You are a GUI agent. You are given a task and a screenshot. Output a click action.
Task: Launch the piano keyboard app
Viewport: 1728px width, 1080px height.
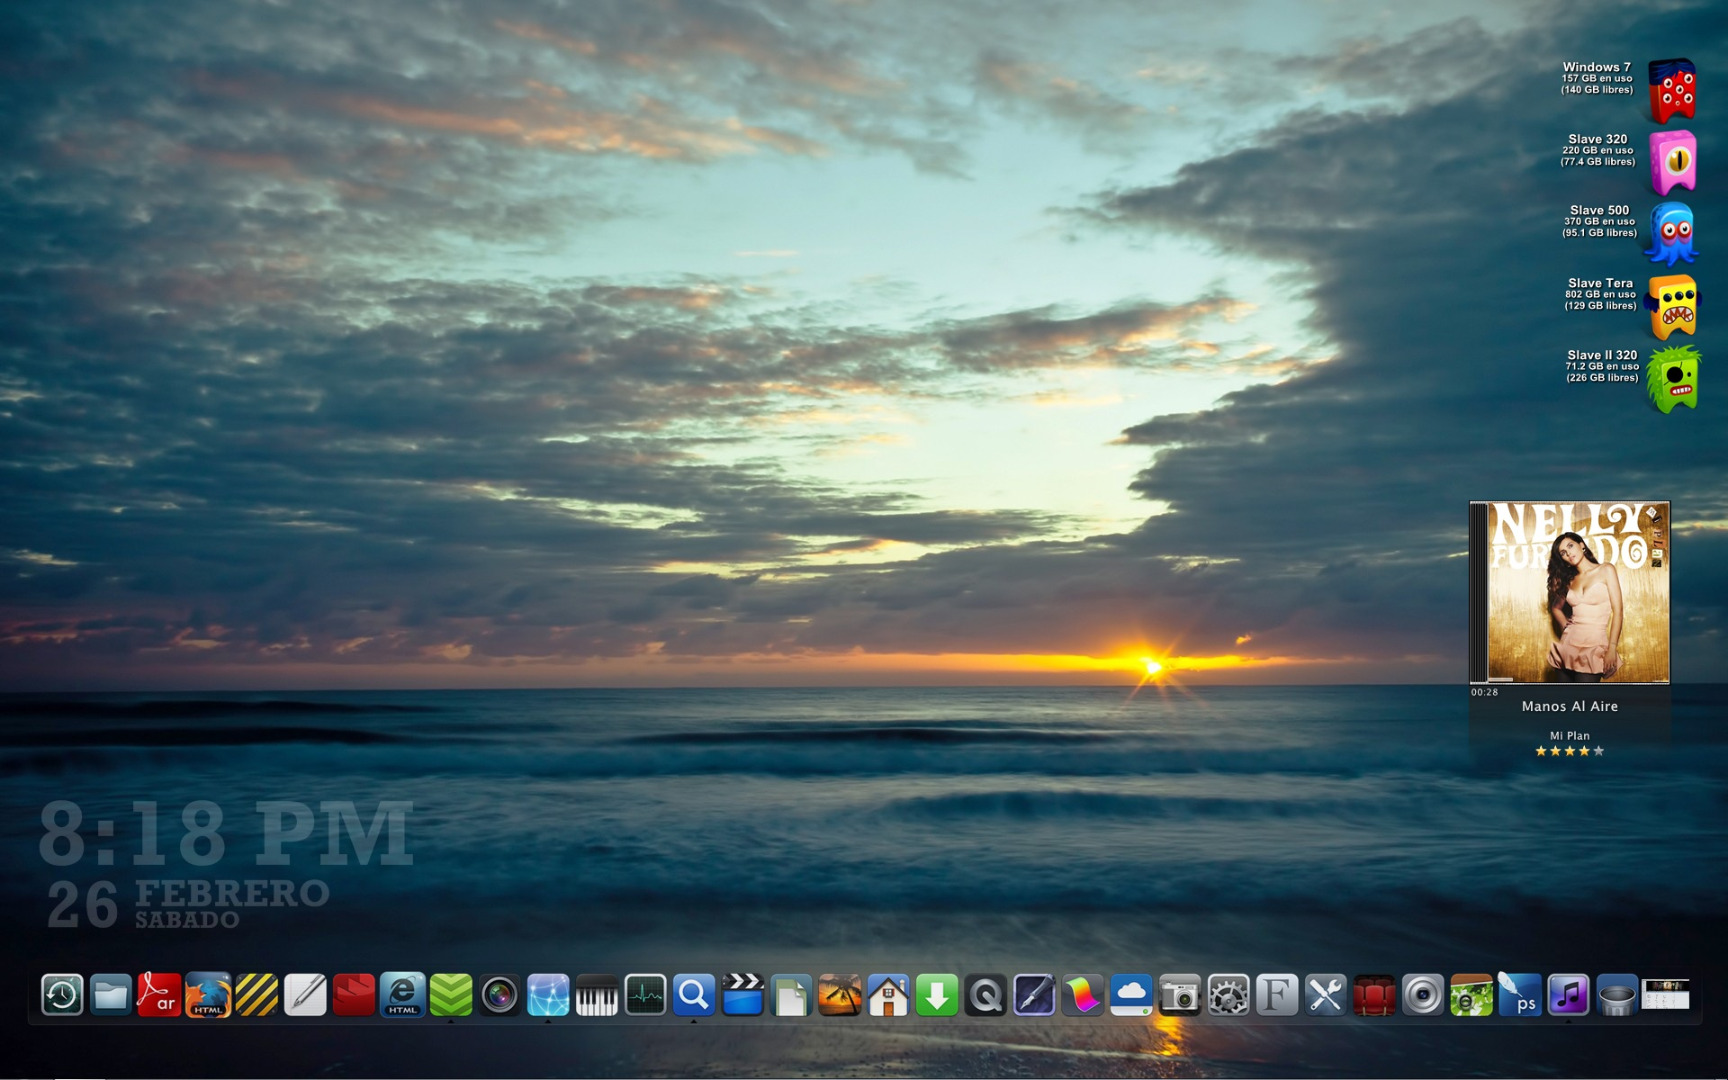pos(597,996)
